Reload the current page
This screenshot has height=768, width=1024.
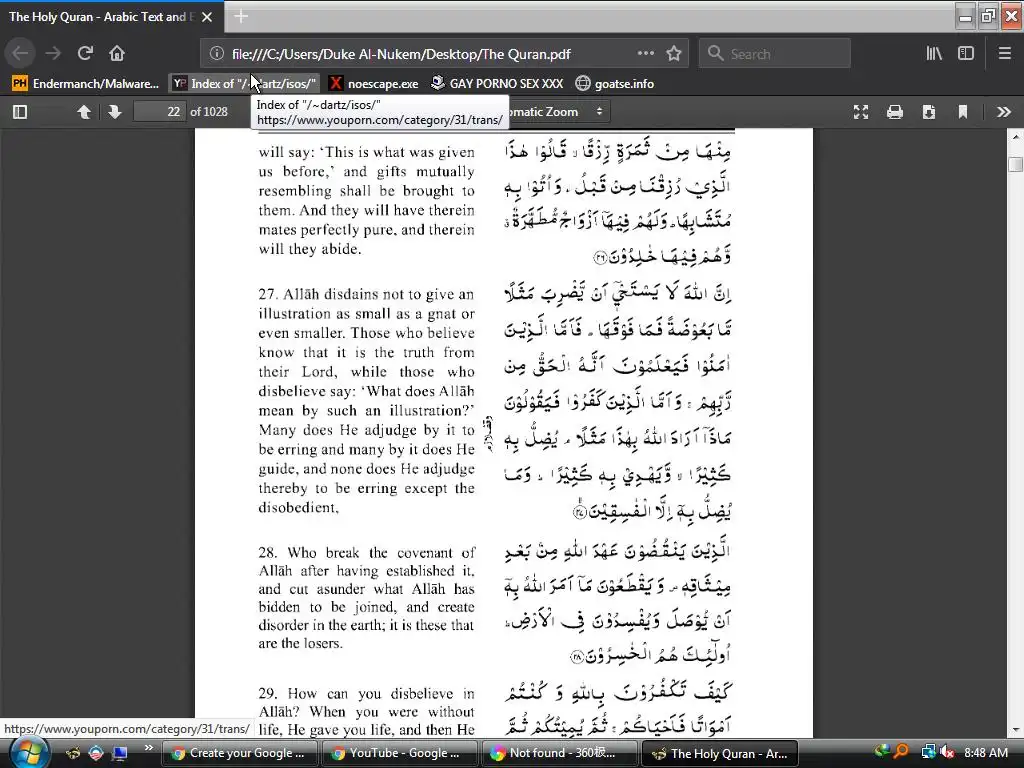point(85,54)
